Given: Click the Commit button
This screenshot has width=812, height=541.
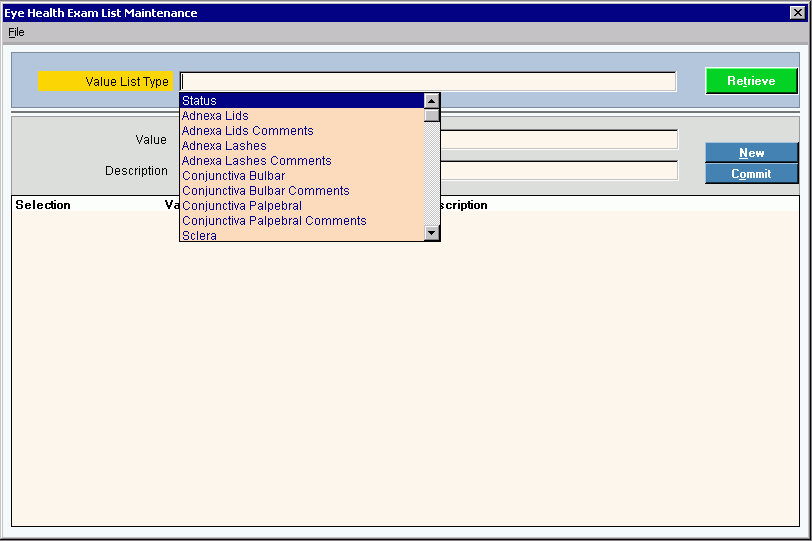Looking at the screenshot, I should point(751,174).
